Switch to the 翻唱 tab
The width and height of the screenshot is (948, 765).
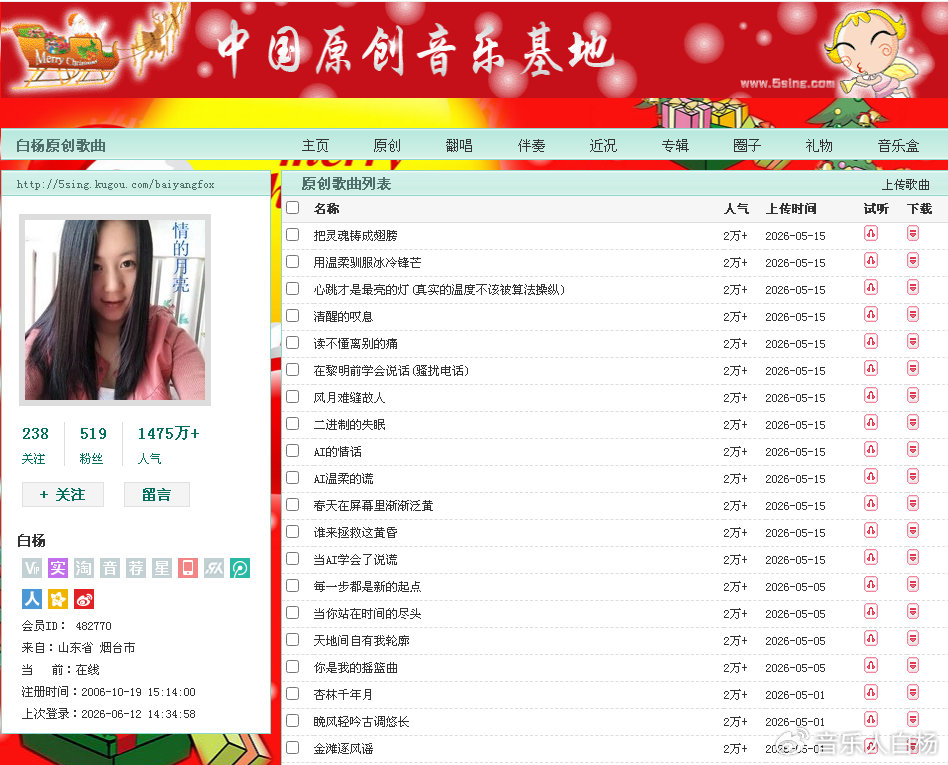[x=459, y=146]
